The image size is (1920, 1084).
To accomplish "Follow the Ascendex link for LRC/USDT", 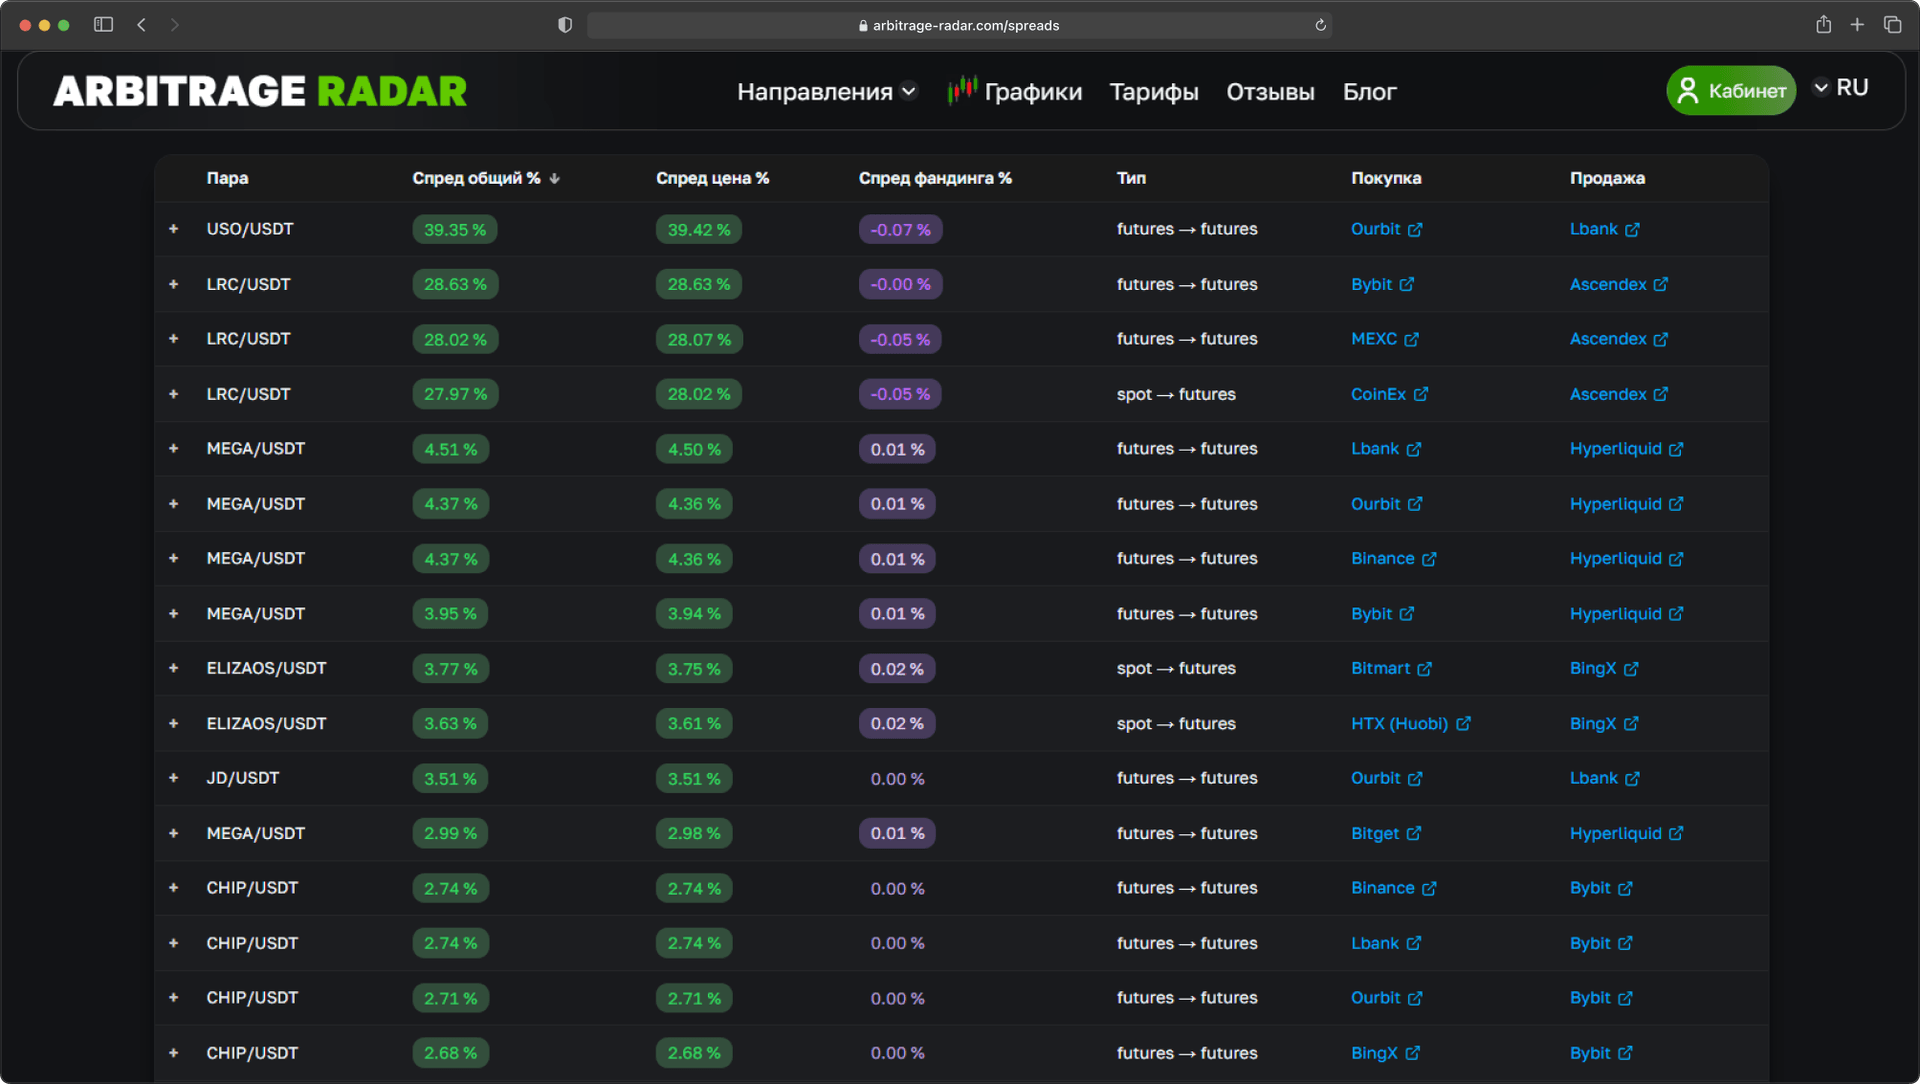I will (1610, 284).
